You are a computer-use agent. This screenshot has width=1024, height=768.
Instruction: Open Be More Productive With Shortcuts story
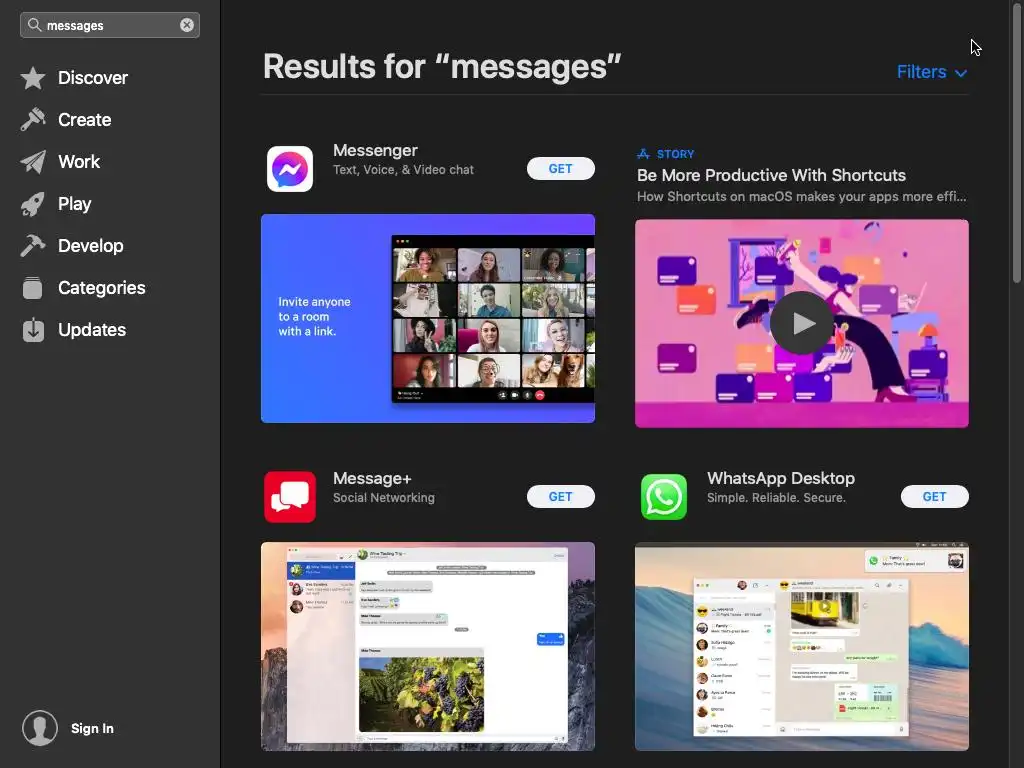point(771,175)
